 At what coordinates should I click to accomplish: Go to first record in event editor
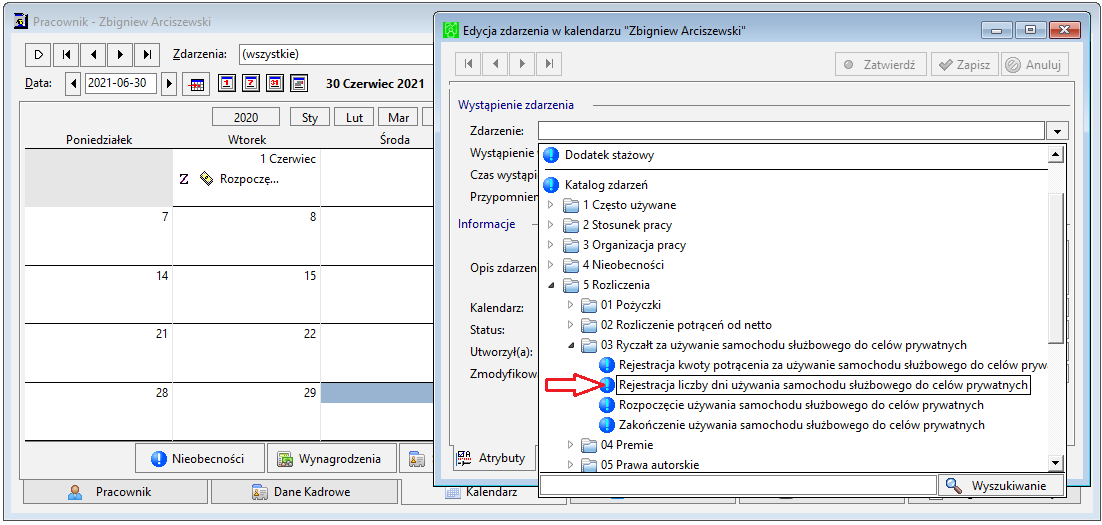tap(469, 64)
